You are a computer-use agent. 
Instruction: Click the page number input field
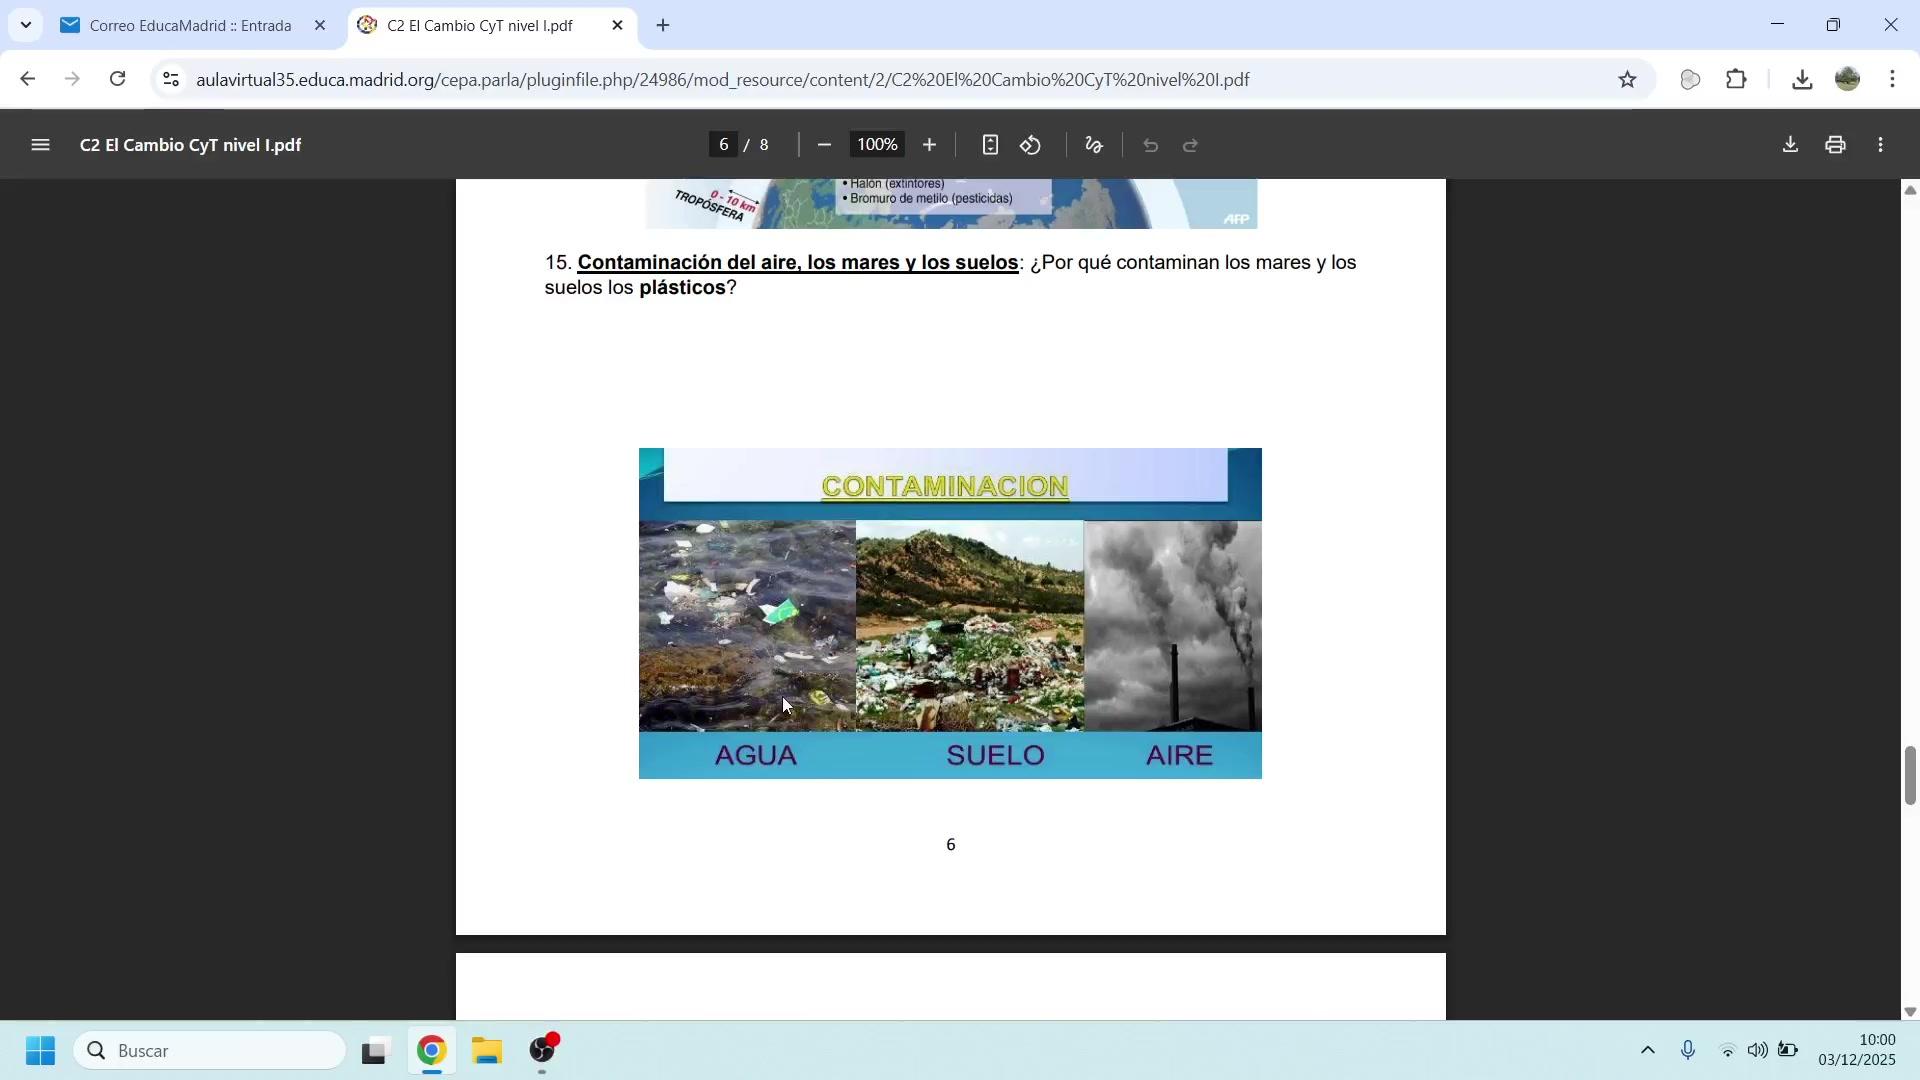(x=723, y=146)
